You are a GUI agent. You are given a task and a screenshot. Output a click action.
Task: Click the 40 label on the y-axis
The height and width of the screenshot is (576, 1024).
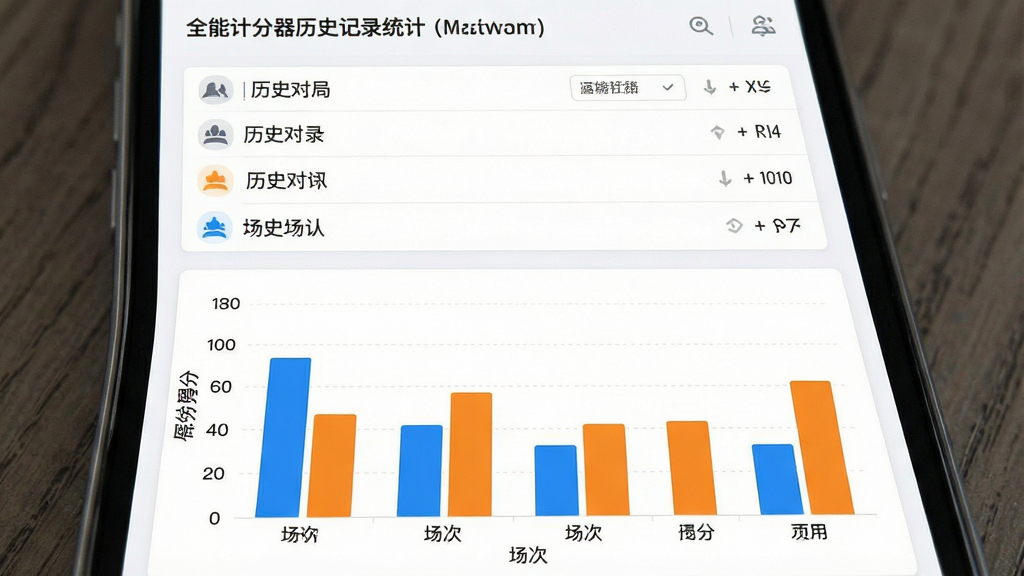(x=217, y=430)
